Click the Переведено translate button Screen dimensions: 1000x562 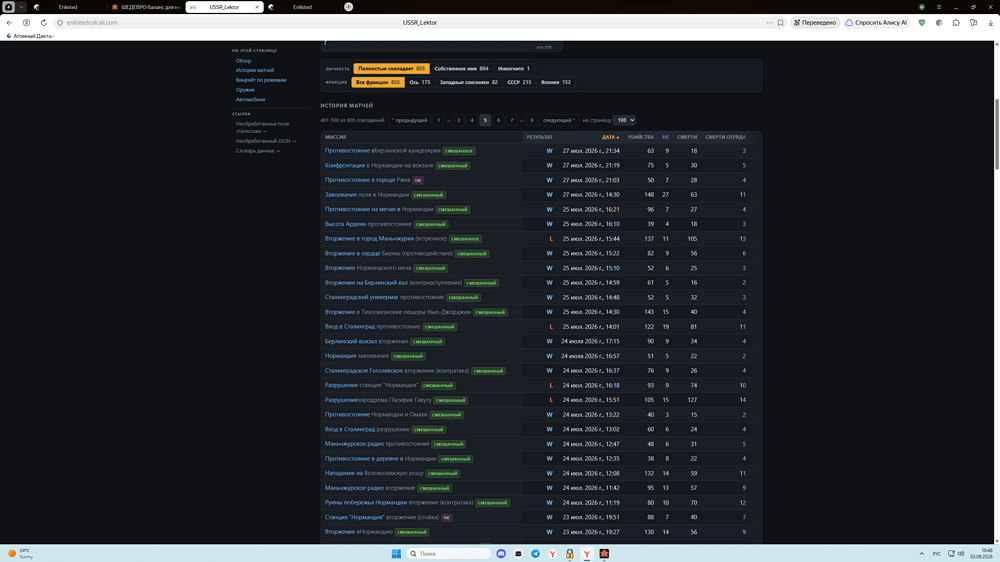click(814, 22)
